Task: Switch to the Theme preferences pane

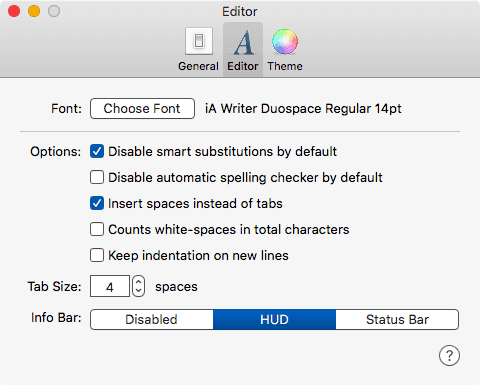Action: point(285,50)
